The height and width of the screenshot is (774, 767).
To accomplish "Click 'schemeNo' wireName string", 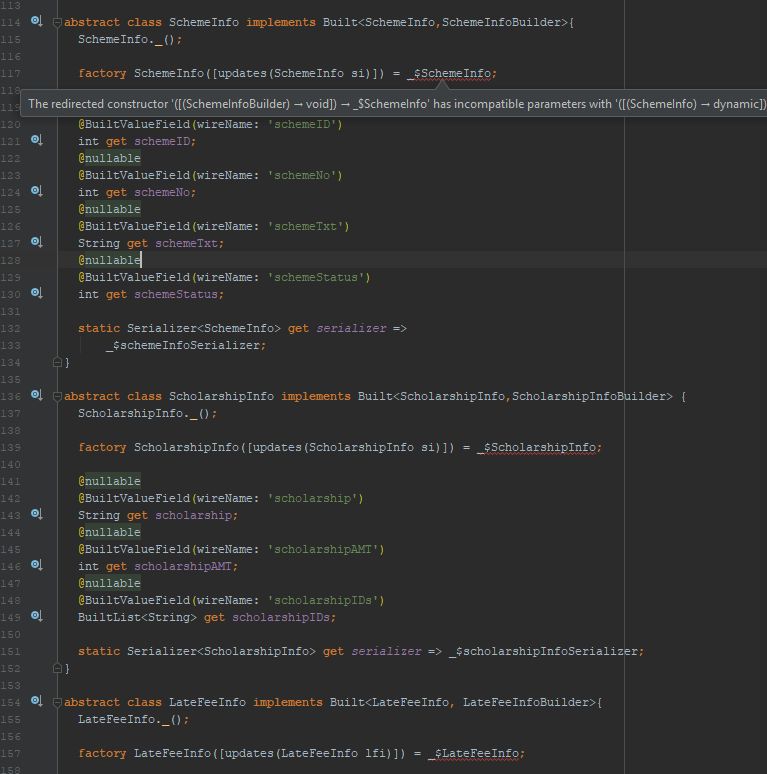I will point(302,175).
